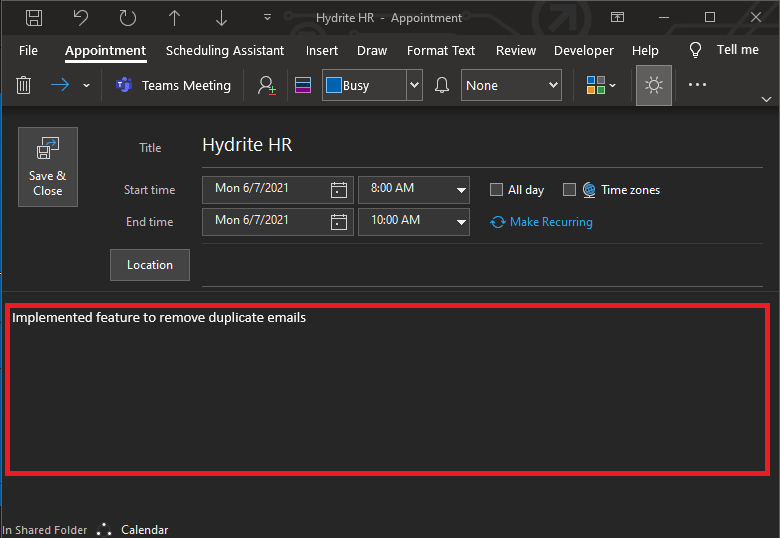Open the End date calendar picker
Viewport: 780px width, 538px height.
coord(339,222)
